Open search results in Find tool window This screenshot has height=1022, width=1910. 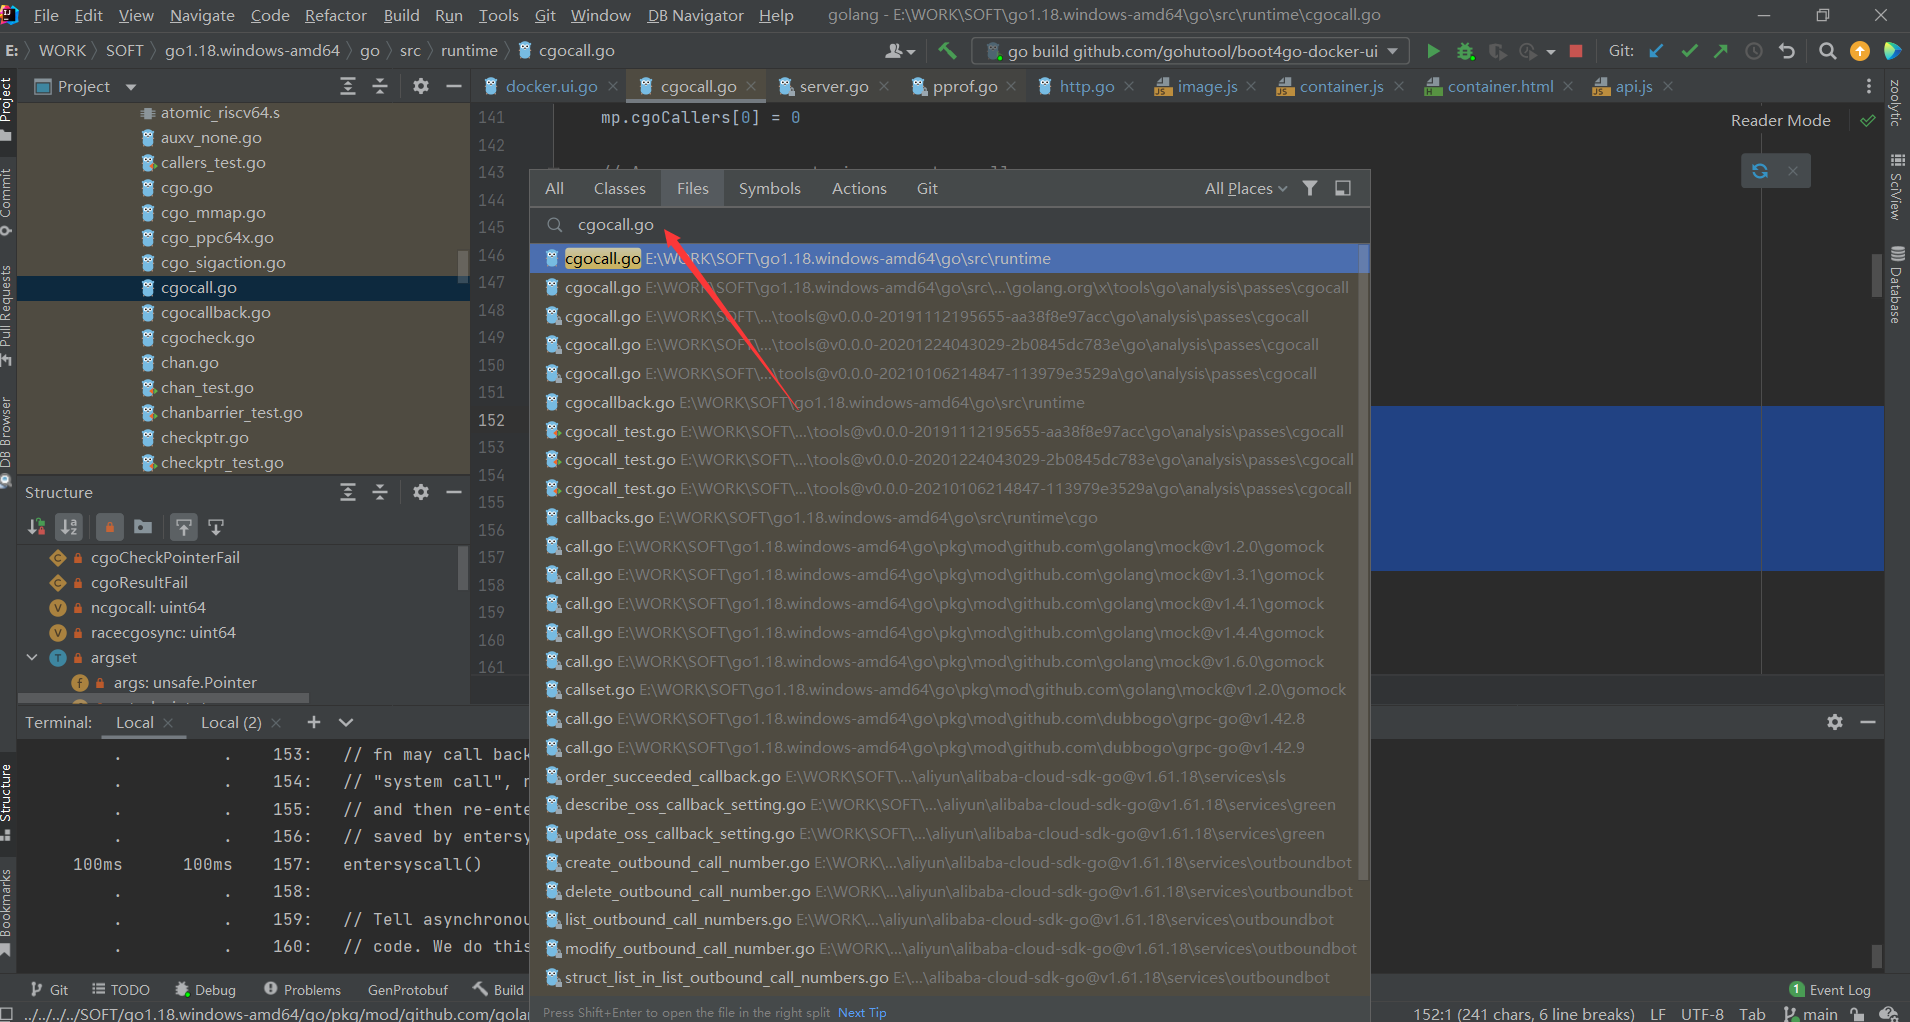(1343, 188)
